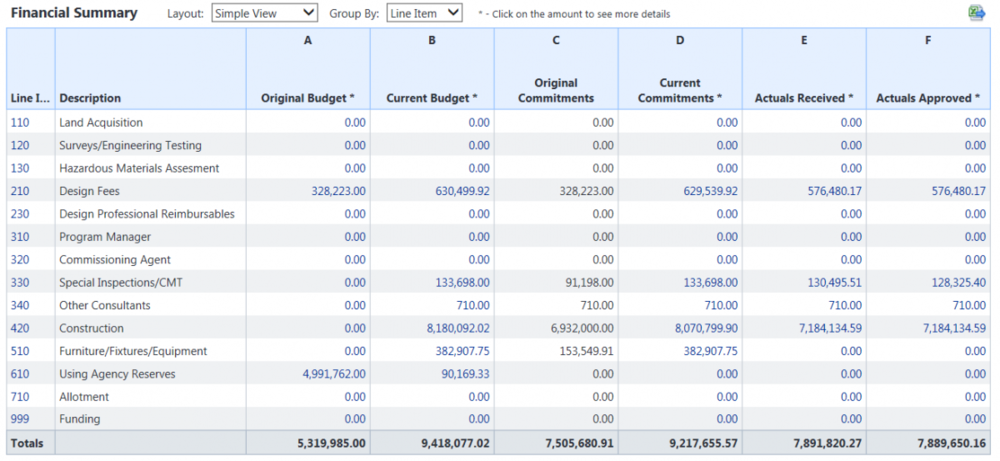Select the Design Professional Reimbursables description
The width and height of the screenshot is (1000, 461).
coord(147,214)
